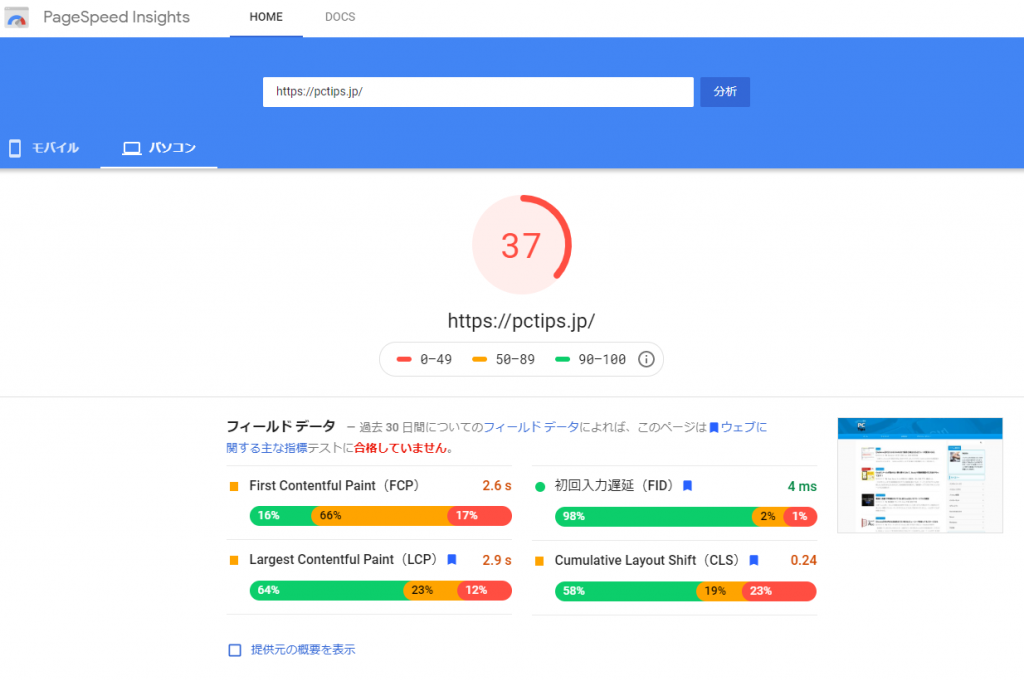
Task: Click the LCP distribution bar
Action: click(x=381, y=590)
